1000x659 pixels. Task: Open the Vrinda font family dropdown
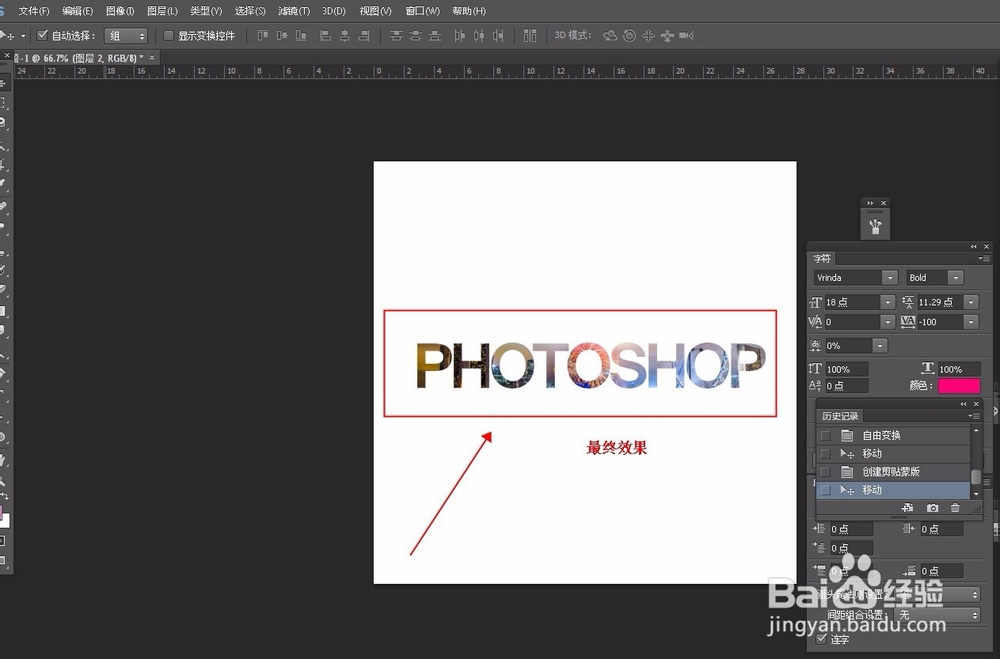point(889,278)
